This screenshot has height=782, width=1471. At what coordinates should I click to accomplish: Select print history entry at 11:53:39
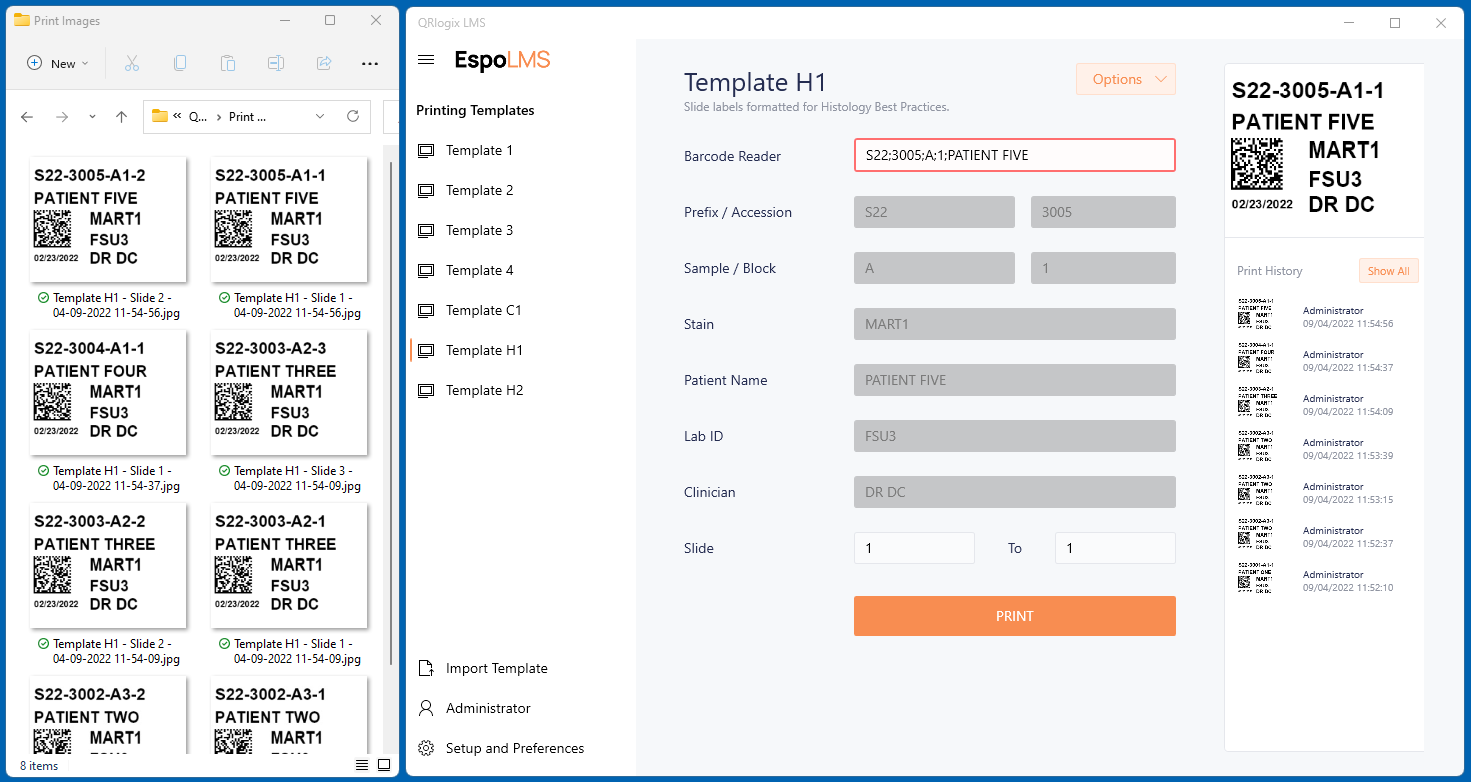[1326, 448]
